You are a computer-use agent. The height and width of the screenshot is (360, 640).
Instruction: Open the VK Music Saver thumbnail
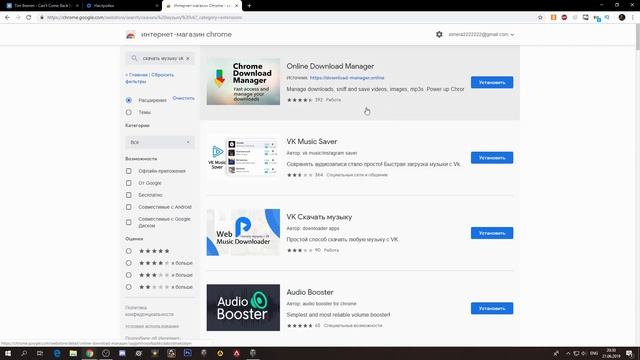point(243,157)
